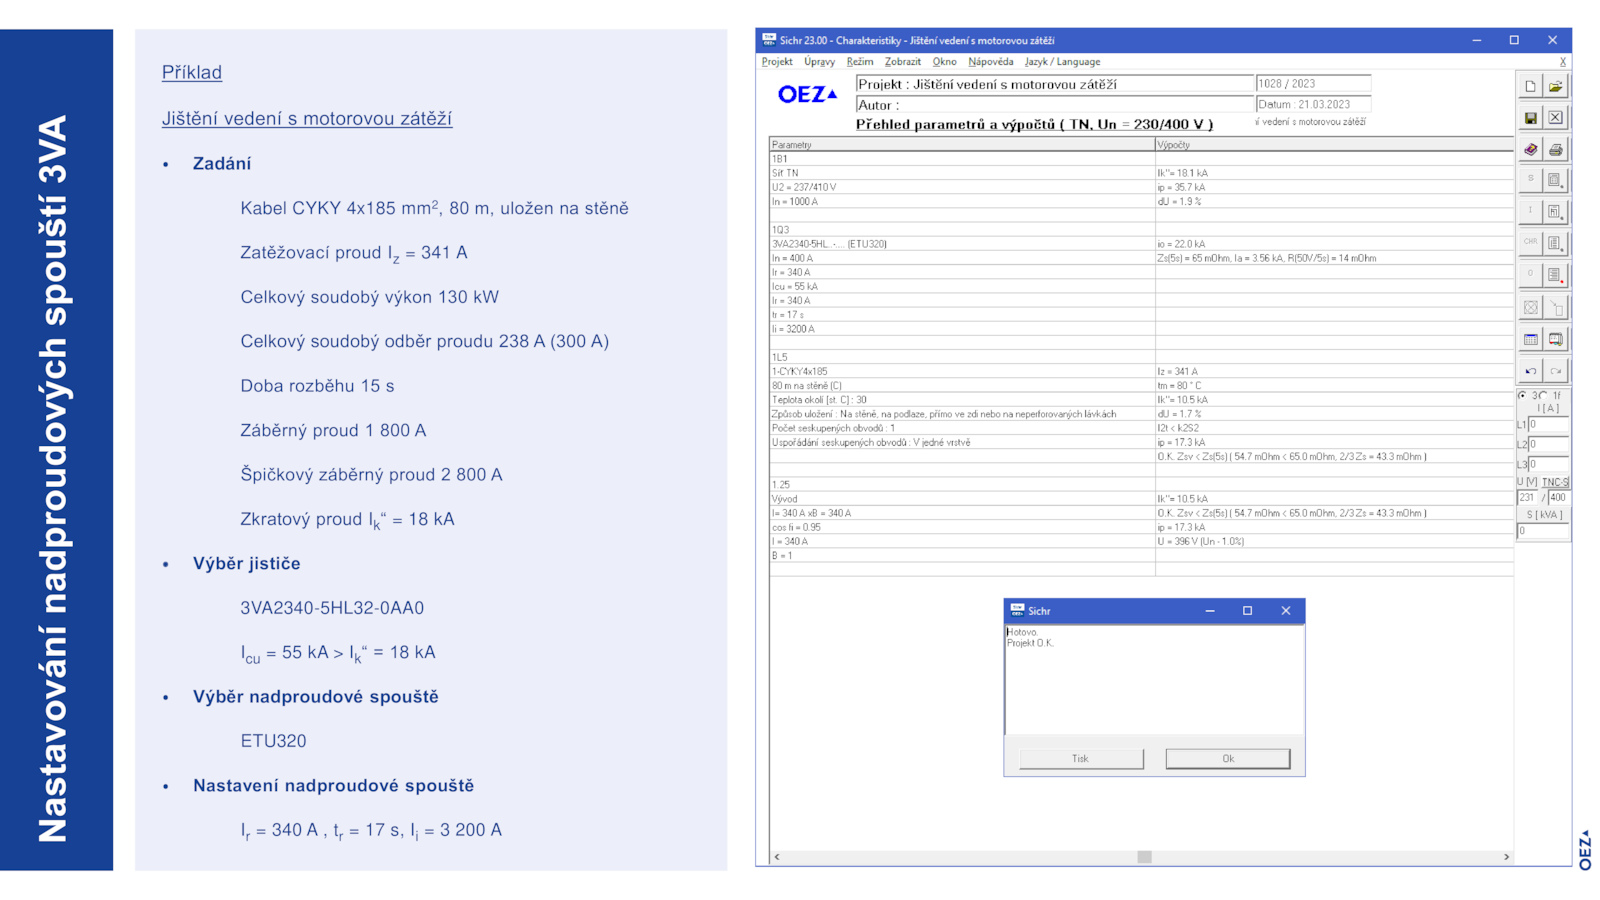Click the Projekt name field in the header
Viewport: 1600px width, 900px height.
(x=1055, y=84)
